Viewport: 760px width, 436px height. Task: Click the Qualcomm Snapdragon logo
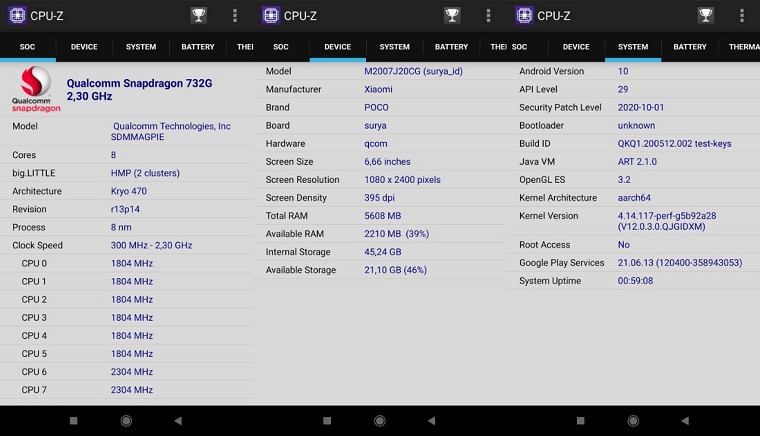coord(36,89)
